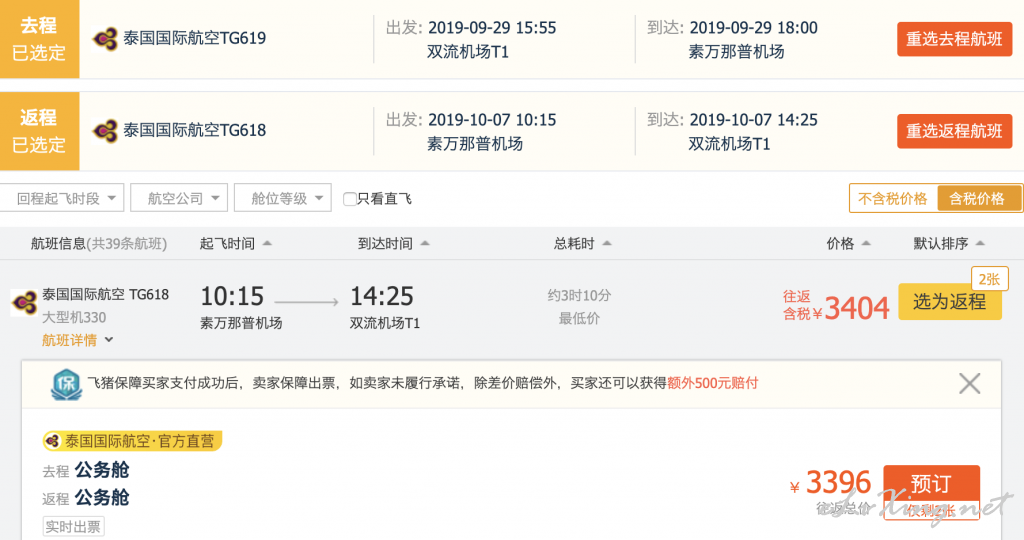Open the 舱位等级 dropdown

[283, 198]
